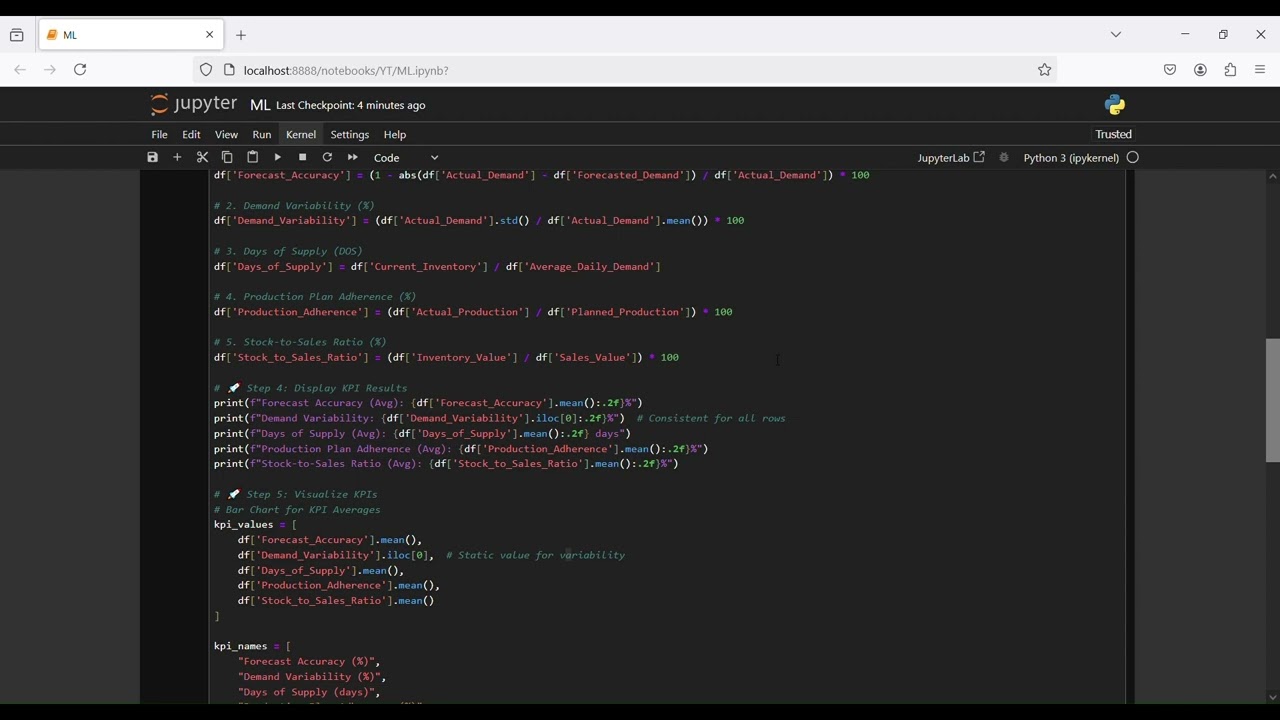
Task: Click the scrollbar down arrow
Action: [x=1273, y=698]
